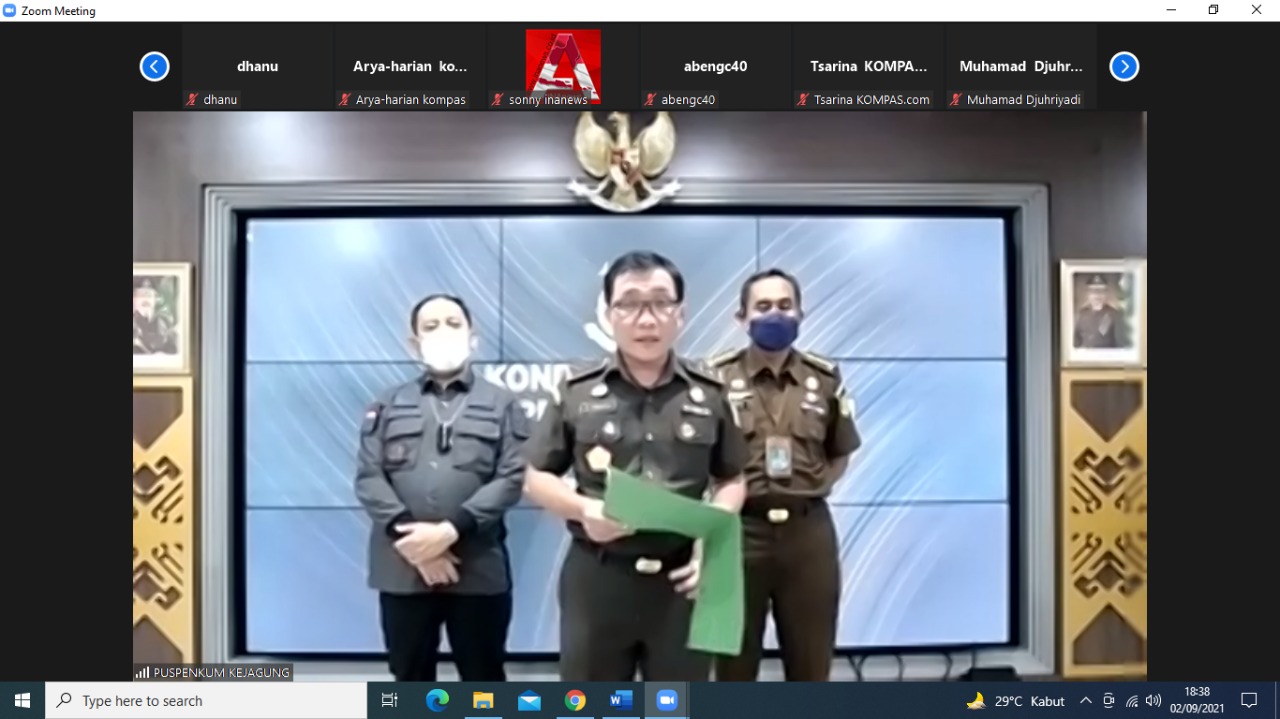
Task: Click the PUSPENKUM KEJAGUNG name label
Action: pyautogui.click(x=221, y=673)
